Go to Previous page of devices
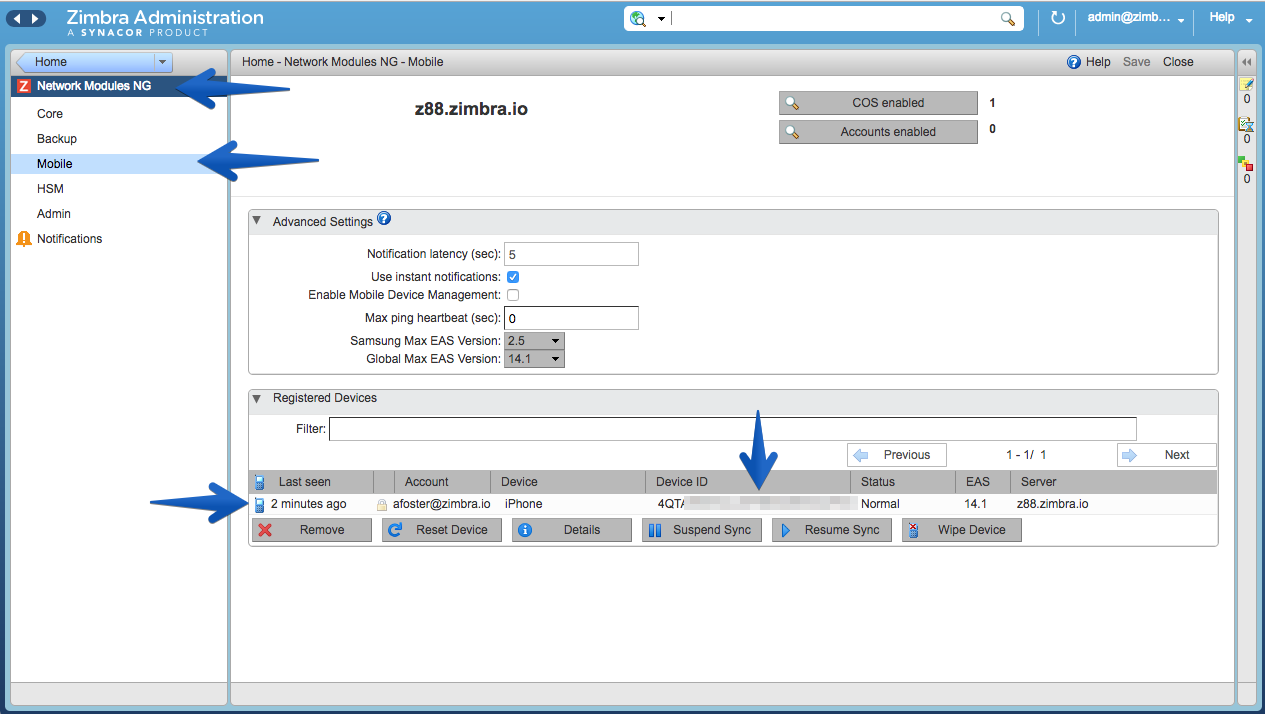 (x=897, y=455)
